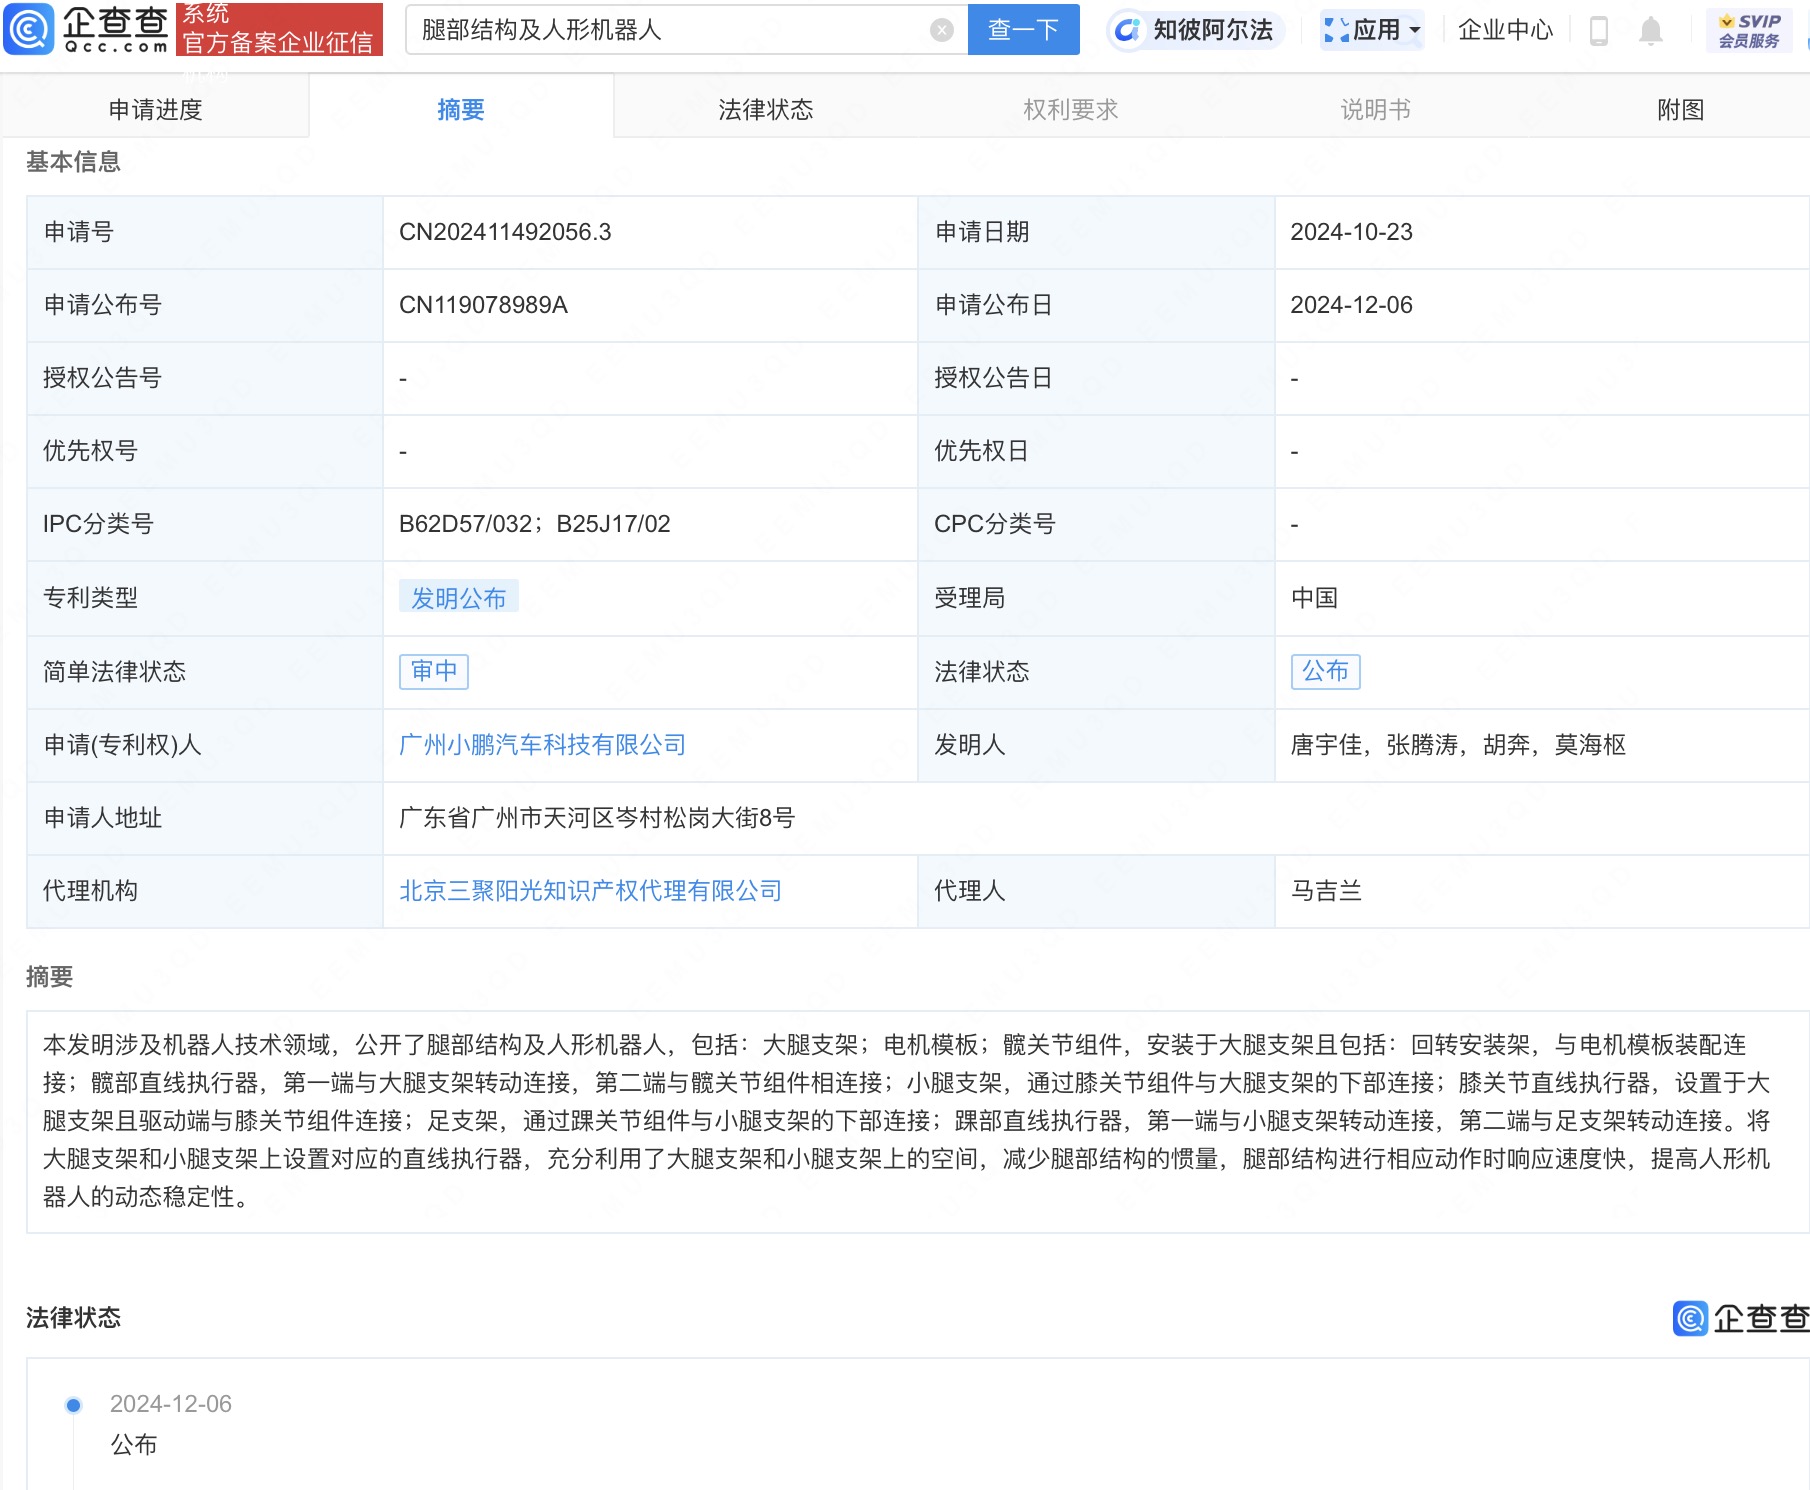Open 知彼阿尔法 AI assistant
Screen dimensions: 1810x1490
pos(1195,30)
